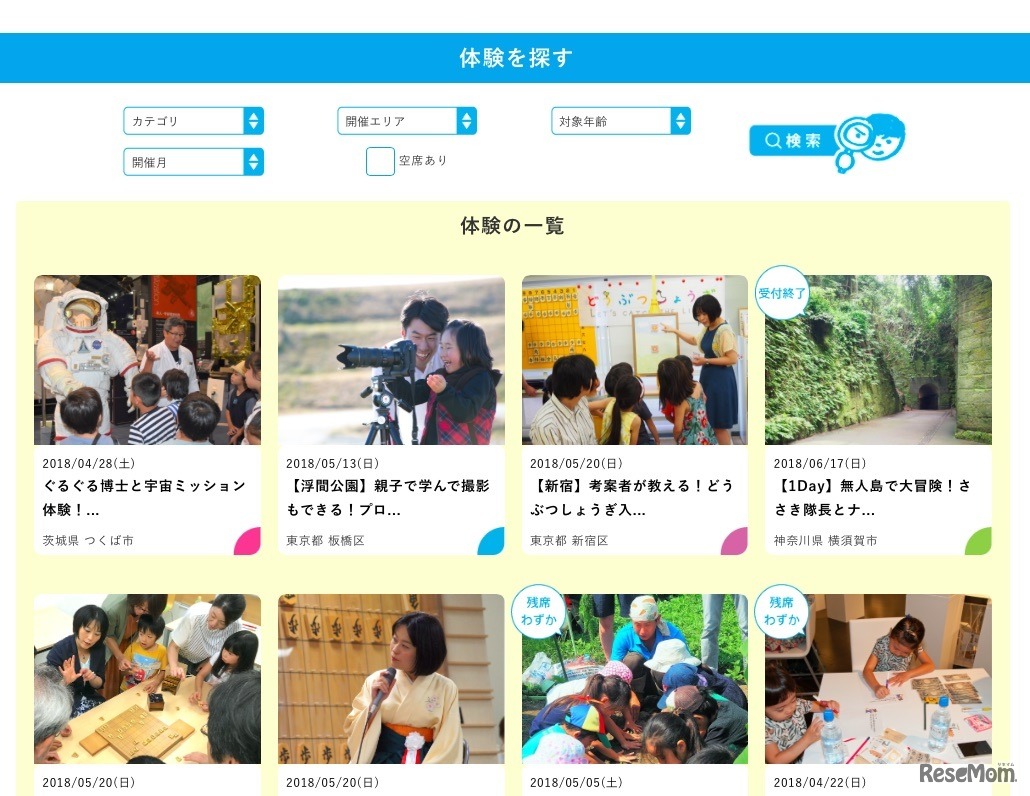Click pink corner tag on the Tsukuba card
Viewport: 1030px width, 796px height.
(248, 541)
